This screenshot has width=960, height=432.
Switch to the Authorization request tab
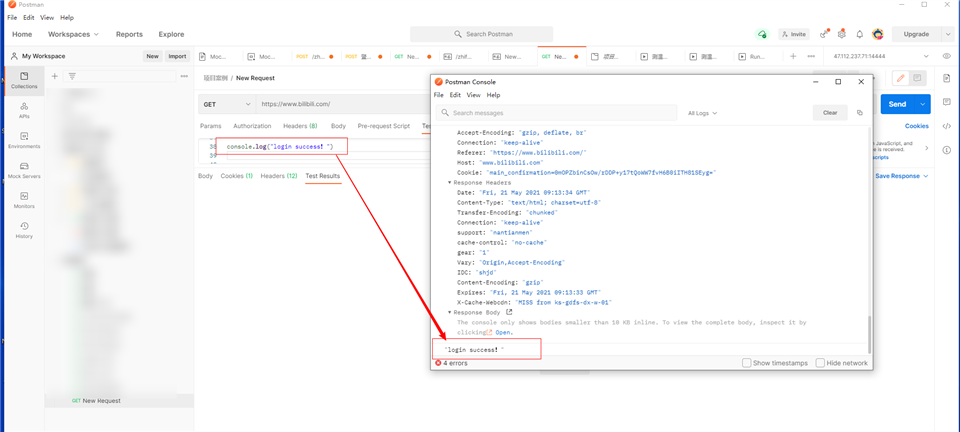pos(252,126)
